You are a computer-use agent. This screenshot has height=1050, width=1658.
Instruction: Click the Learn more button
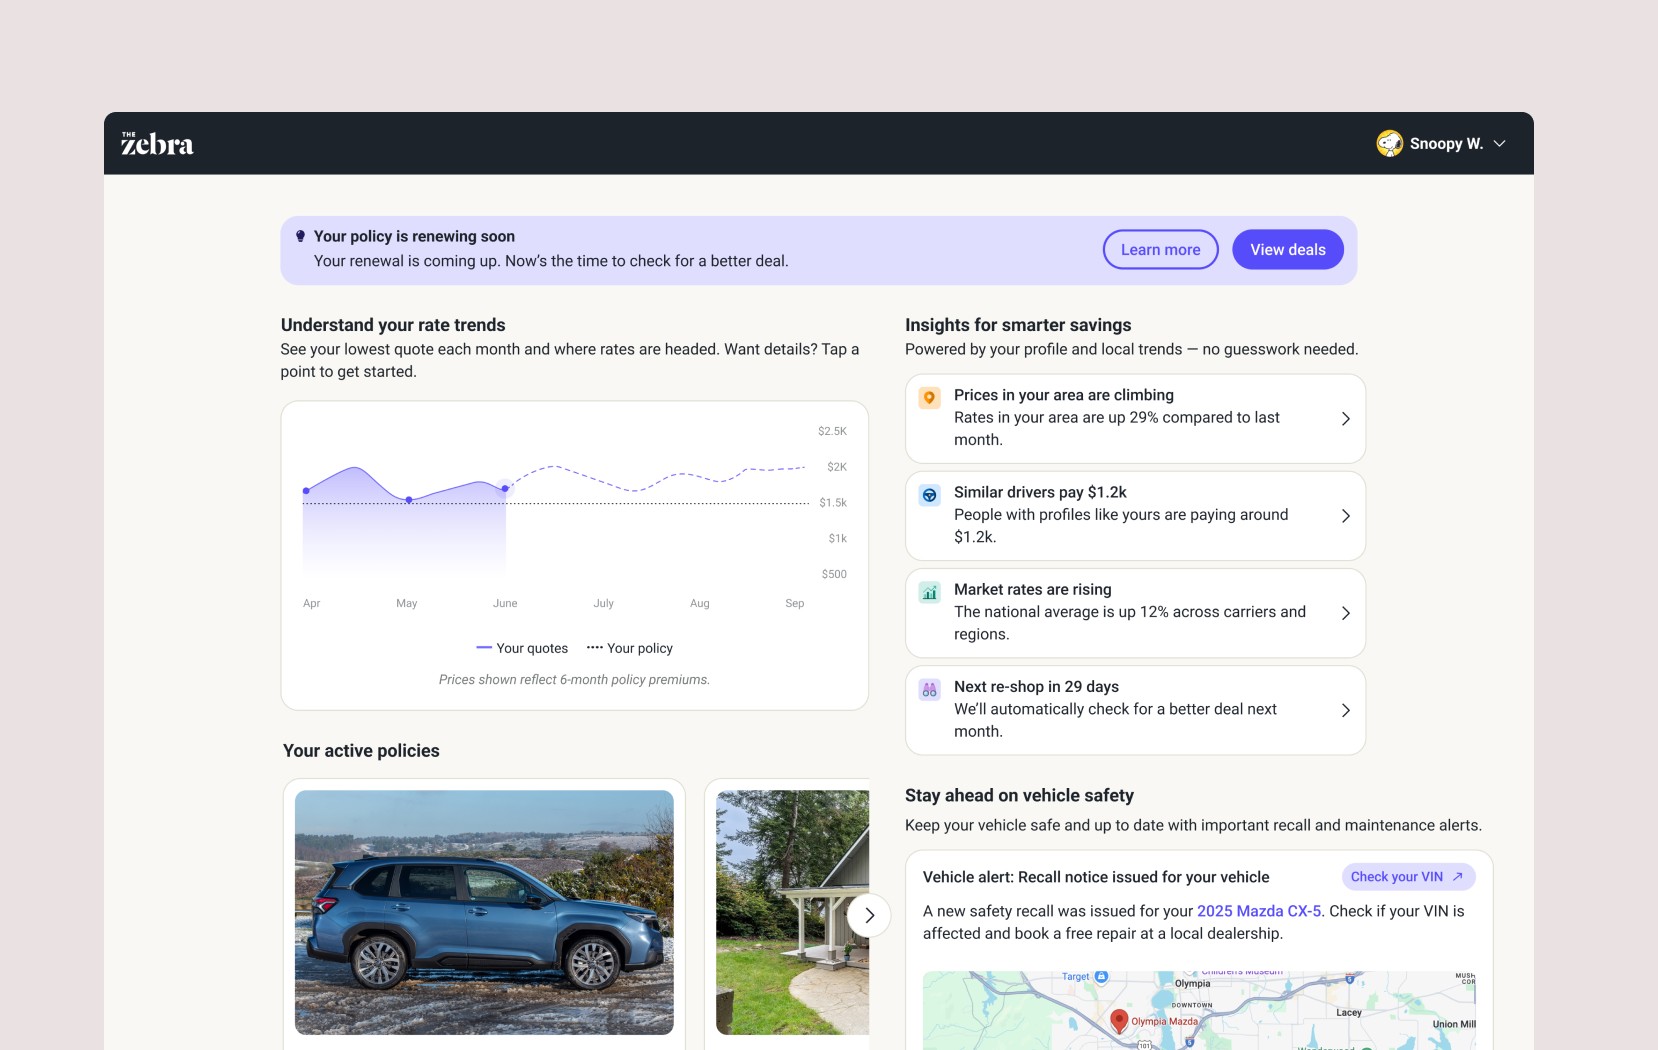1160,250
